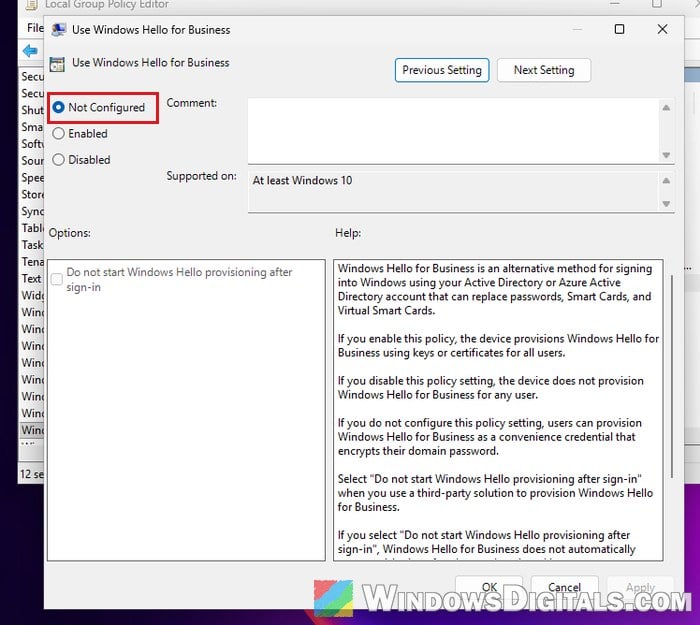Click the Apply button
This screenshot has height=625, width=700.
pyautogui.click(x=640, y=587)
